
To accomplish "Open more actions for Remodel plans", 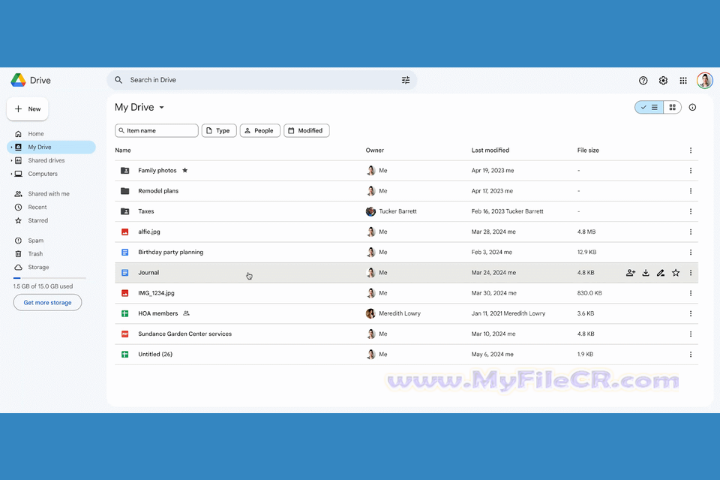I will click(x=691, y=191).
